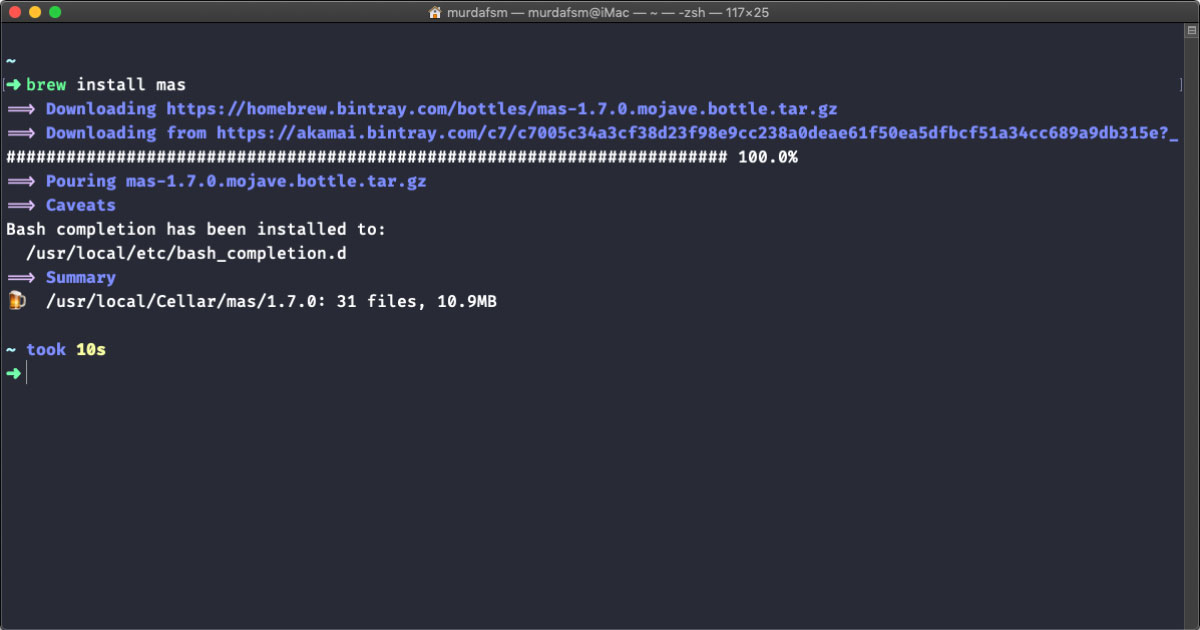Click the homebrew.bintray.com bottle download URL

[501, 109]
